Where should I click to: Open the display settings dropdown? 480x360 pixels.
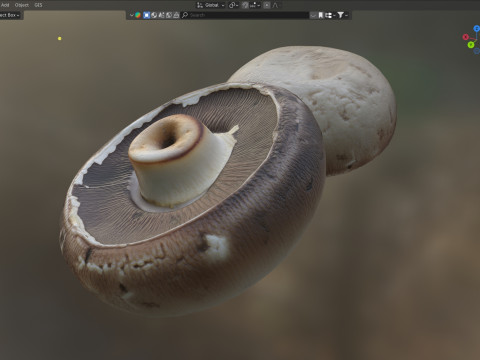[330, 15]
